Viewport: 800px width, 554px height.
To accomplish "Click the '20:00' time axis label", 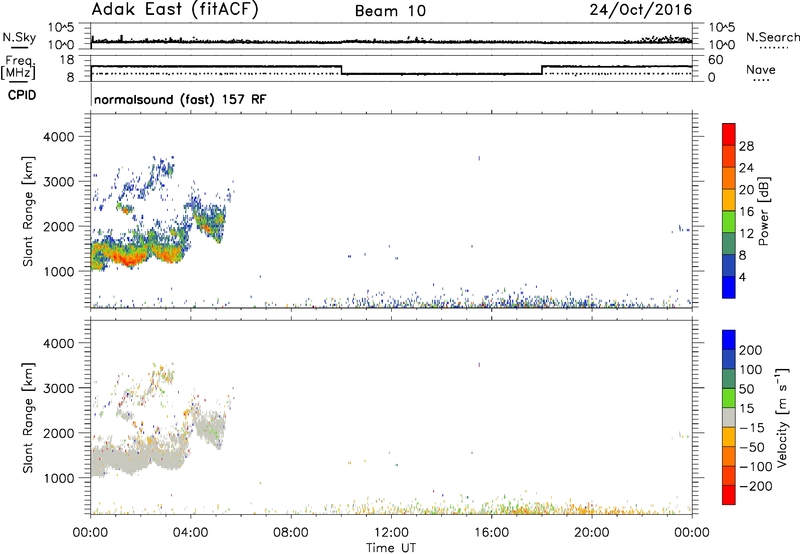I will point(592,533).
